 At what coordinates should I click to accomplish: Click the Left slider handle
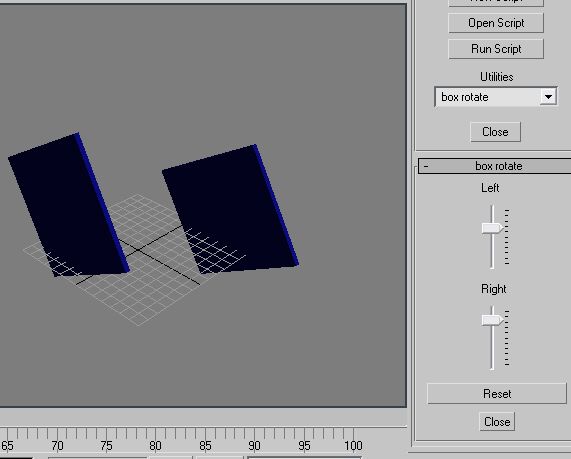[492, 228]
